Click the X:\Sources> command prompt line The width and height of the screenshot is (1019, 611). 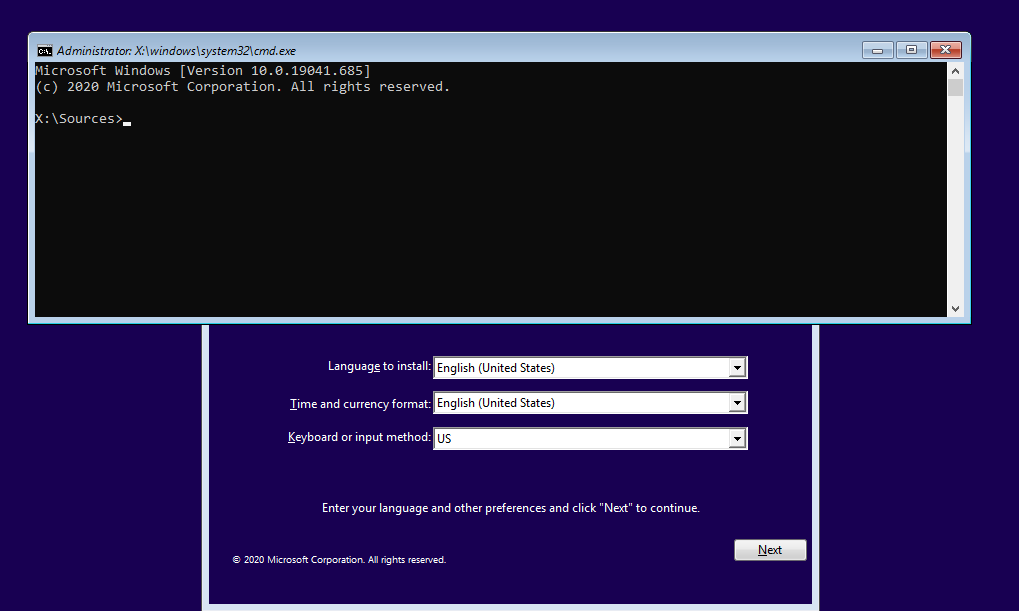coord(79,119)
